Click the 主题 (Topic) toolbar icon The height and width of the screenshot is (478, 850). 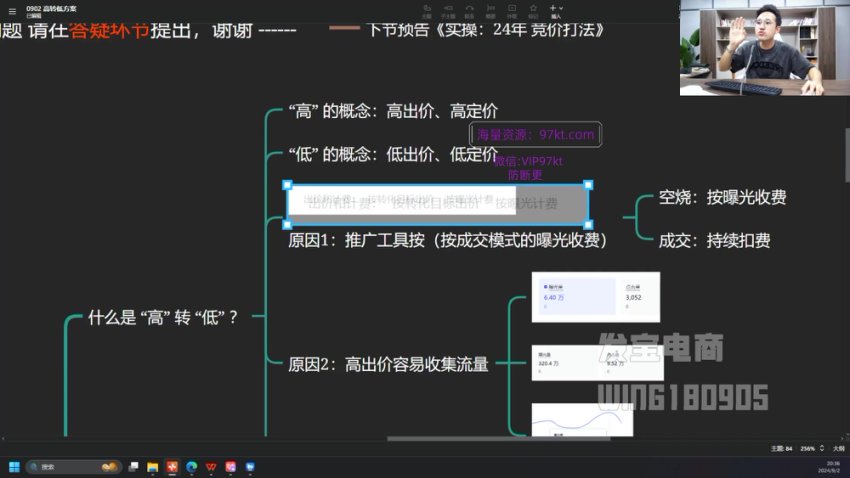tap(426, 11)
